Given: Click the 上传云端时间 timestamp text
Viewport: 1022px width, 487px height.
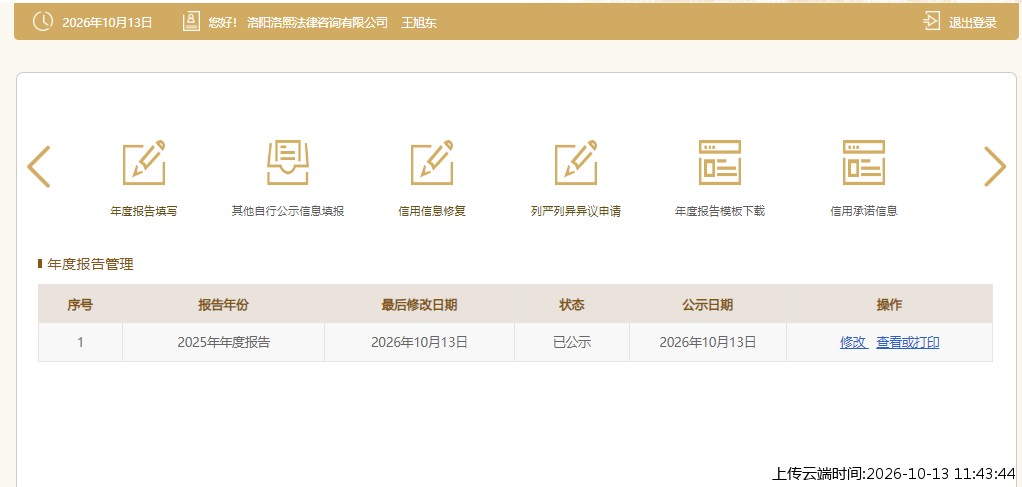Looking at the screenshot, I should tap(894, 473).
